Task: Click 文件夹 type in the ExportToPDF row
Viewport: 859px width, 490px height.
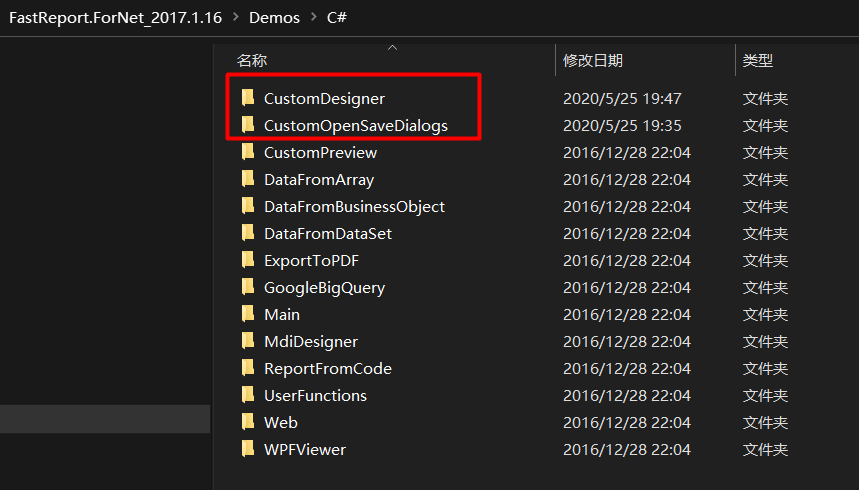Action: [x=765, y=260]
